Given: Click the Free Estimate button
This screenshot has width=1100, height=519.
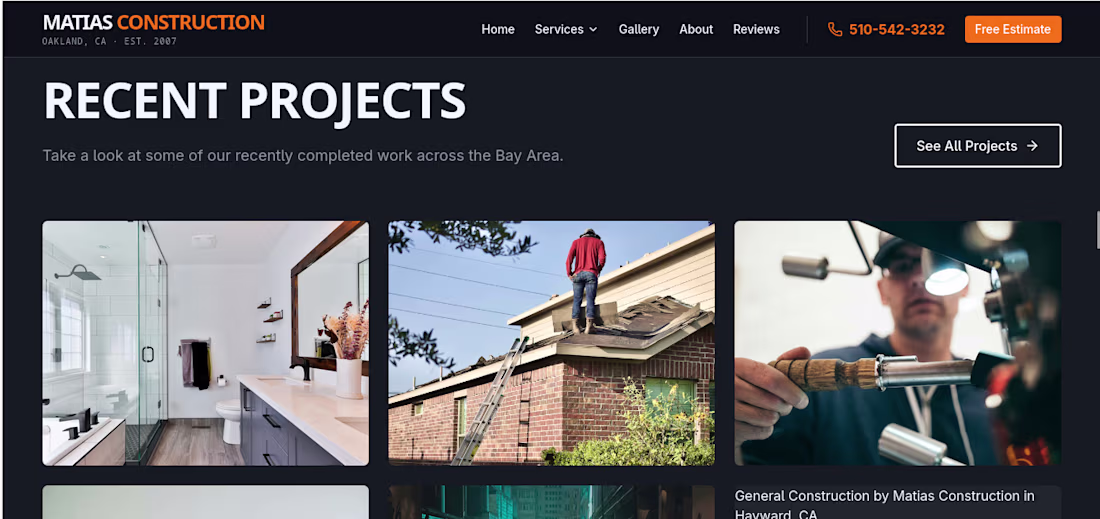Looking at the screenshot, I should tap(1013, 29).
